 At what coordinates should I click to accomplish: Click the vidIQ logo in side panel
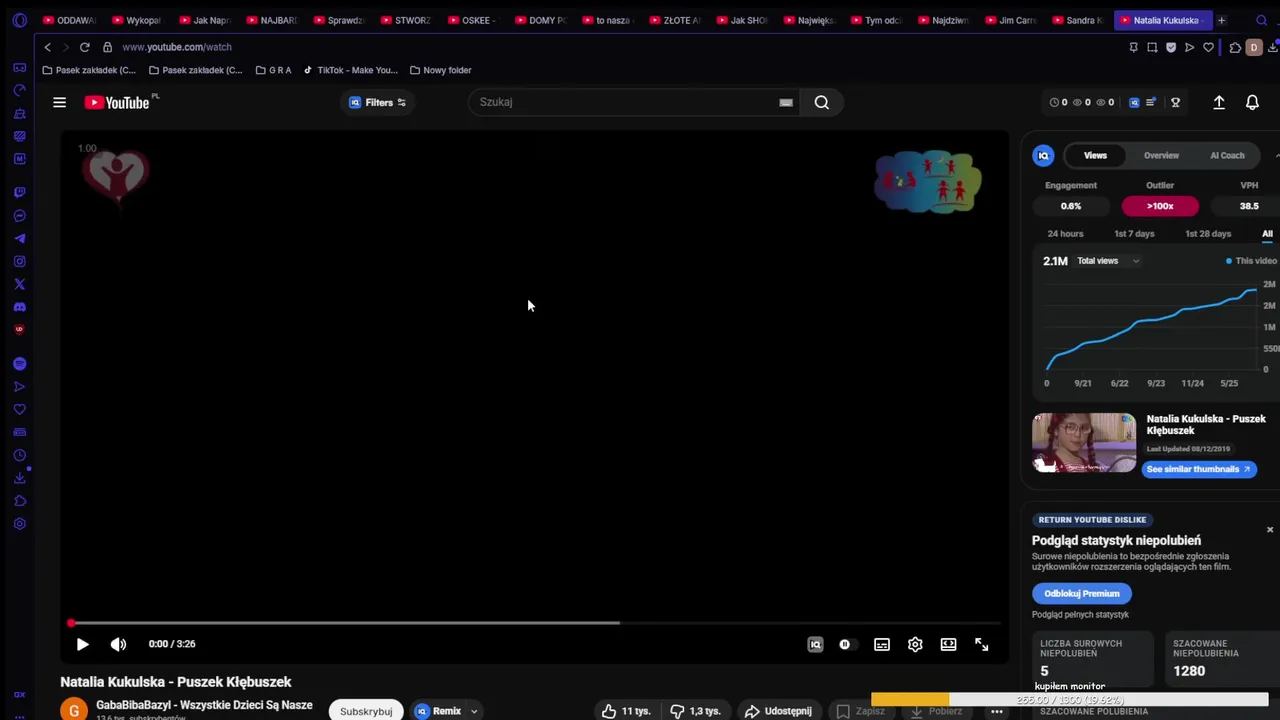click(x=1043, y=155)
